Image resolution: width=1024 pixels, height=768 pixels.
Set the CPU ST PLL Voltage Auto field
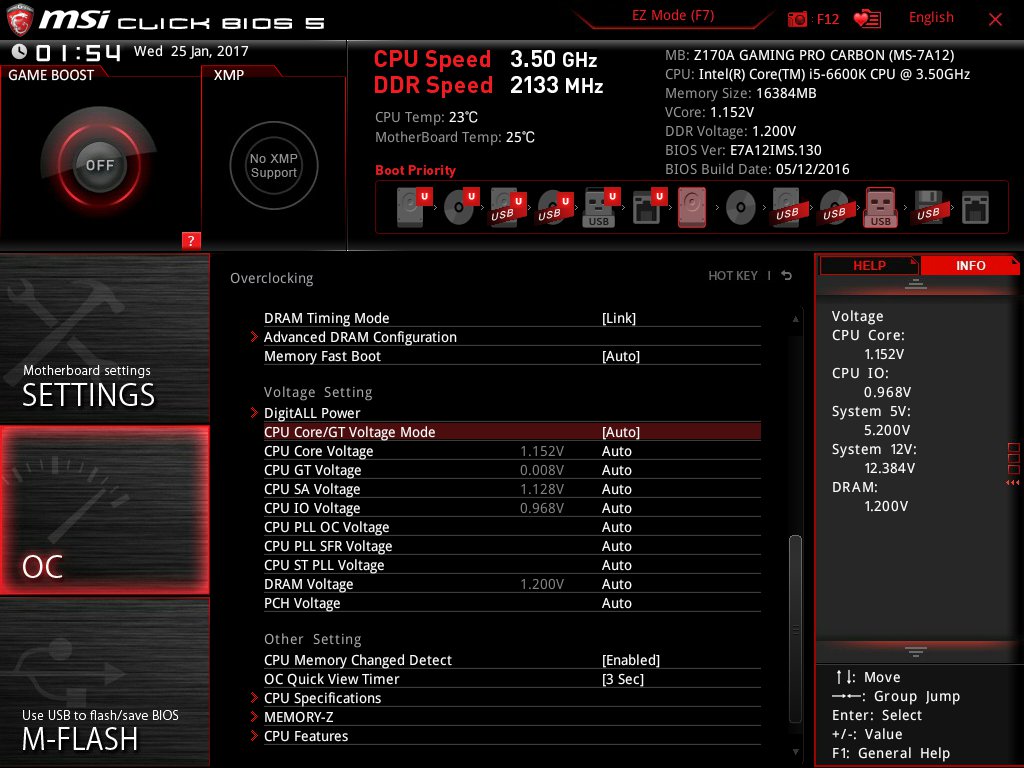coord(616,564)
